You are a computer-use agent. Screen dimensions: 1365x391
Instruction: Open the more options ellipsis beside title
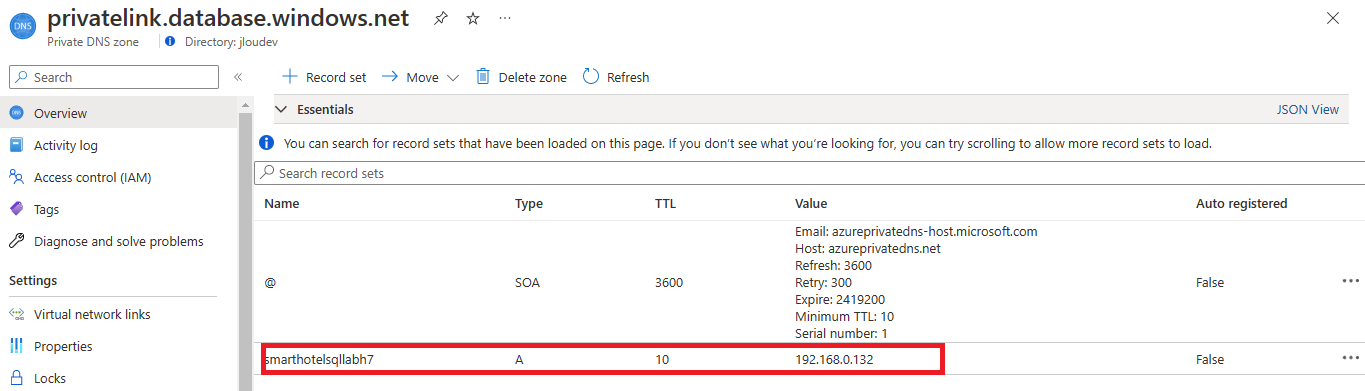(505, 19)
